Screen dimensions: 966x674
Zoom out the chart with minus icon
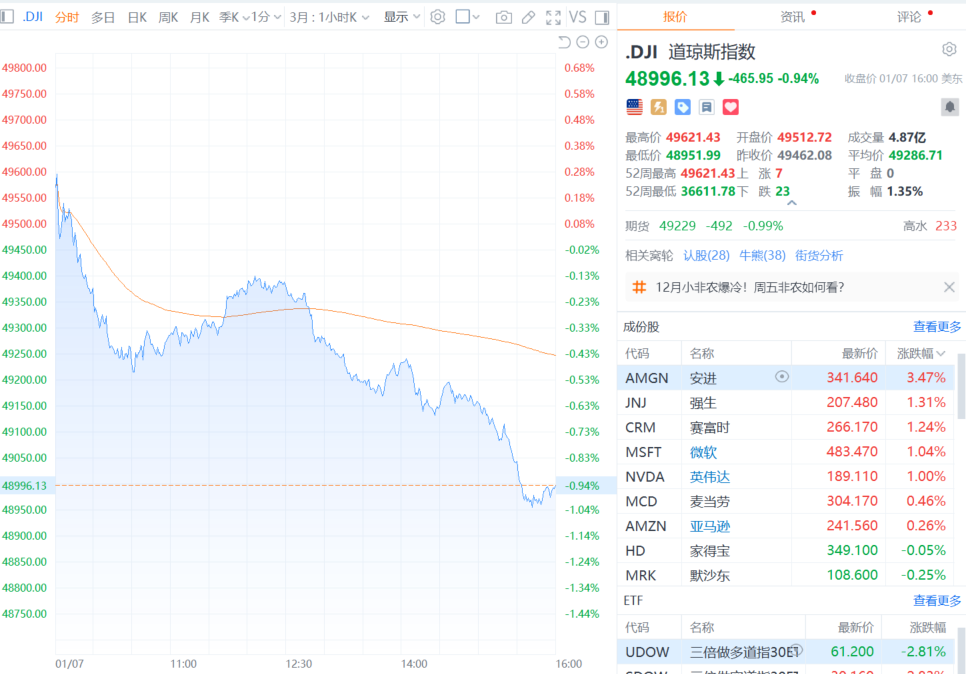(582, 42)
